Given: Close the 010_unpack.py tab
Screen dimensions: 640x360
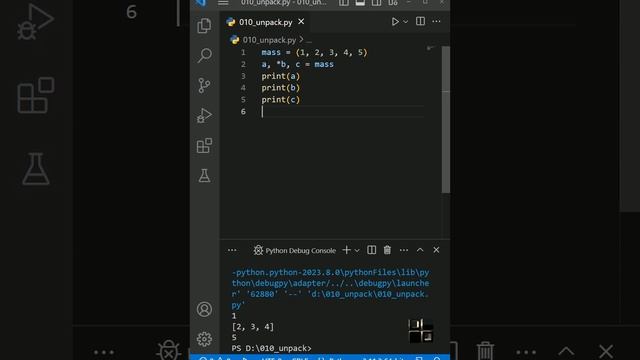Looking at the screenshot, I should (x=301, y=22).
